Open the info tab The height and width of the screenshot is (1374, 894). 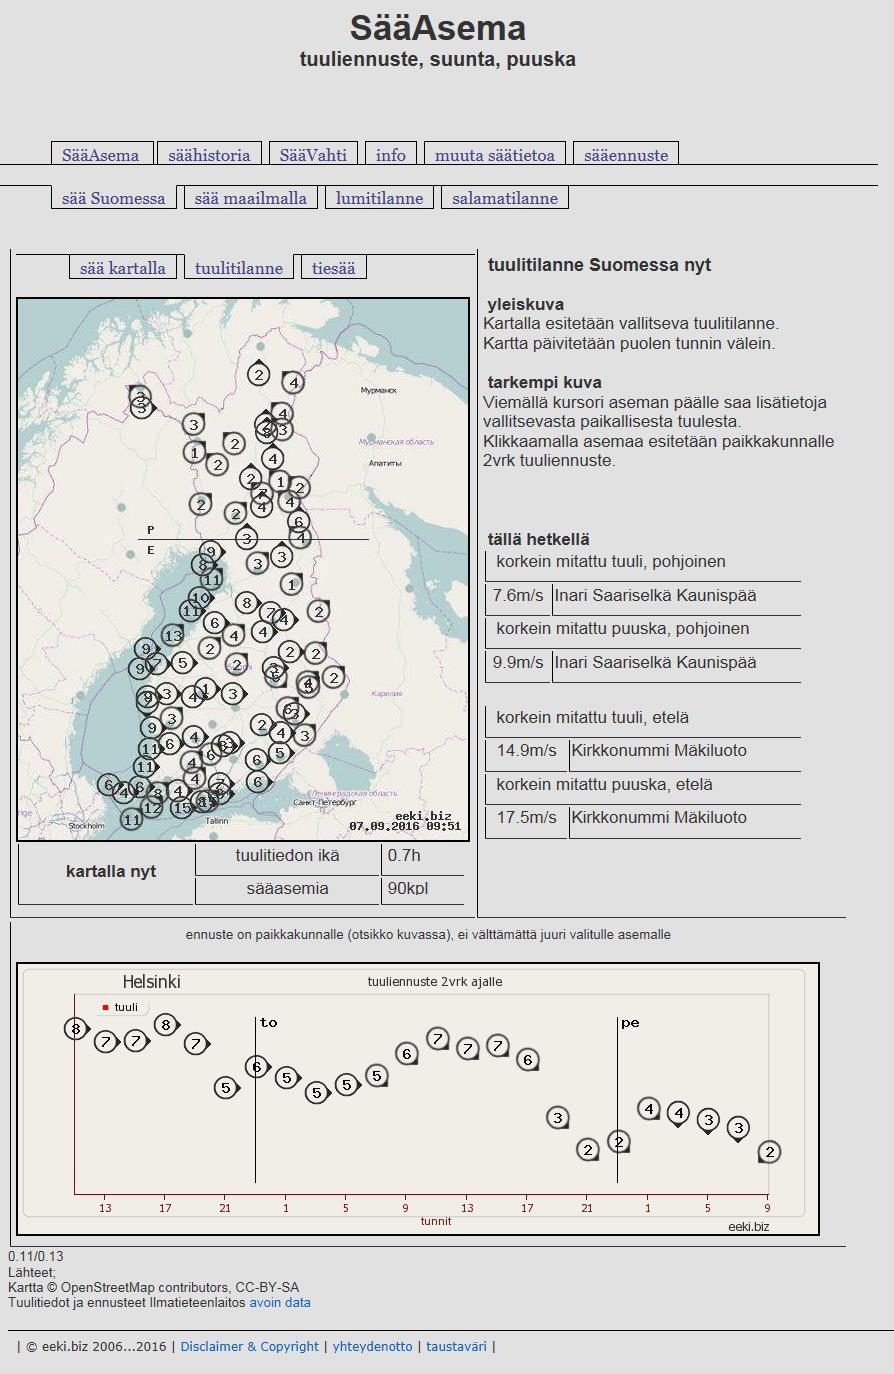[x=391, y=154]
